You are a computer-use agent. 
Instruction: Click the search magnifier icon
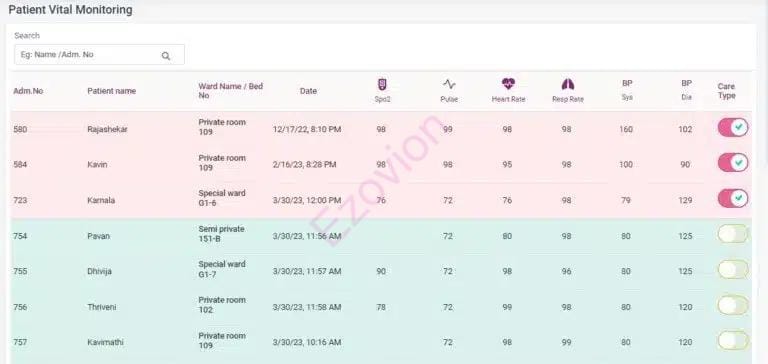point(166,55)
